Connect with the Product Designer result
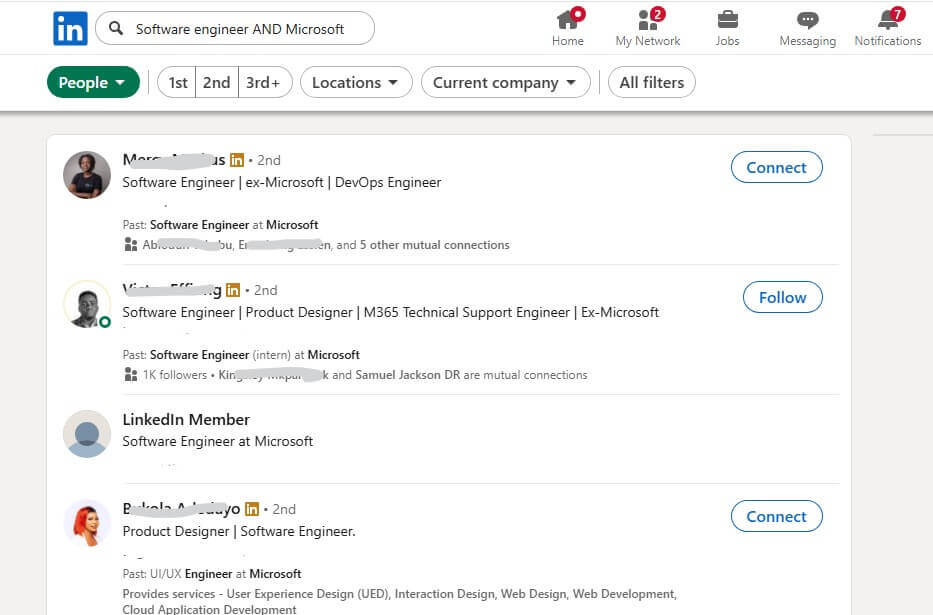Viewport: 933px width, 615px height. point(777,516)
